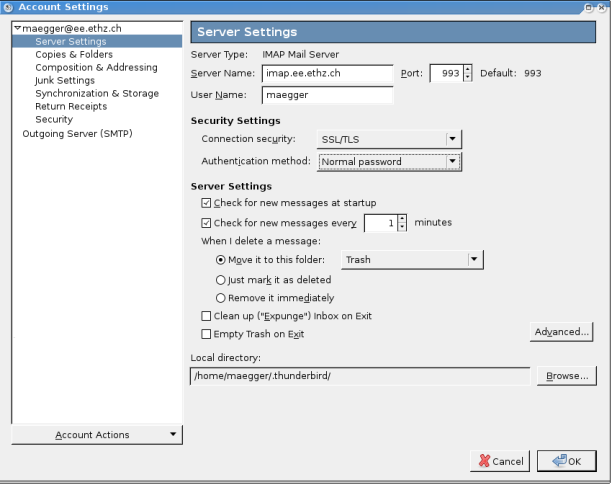
Task: Select Just mark it as deleted
Action: click(221, 280)
